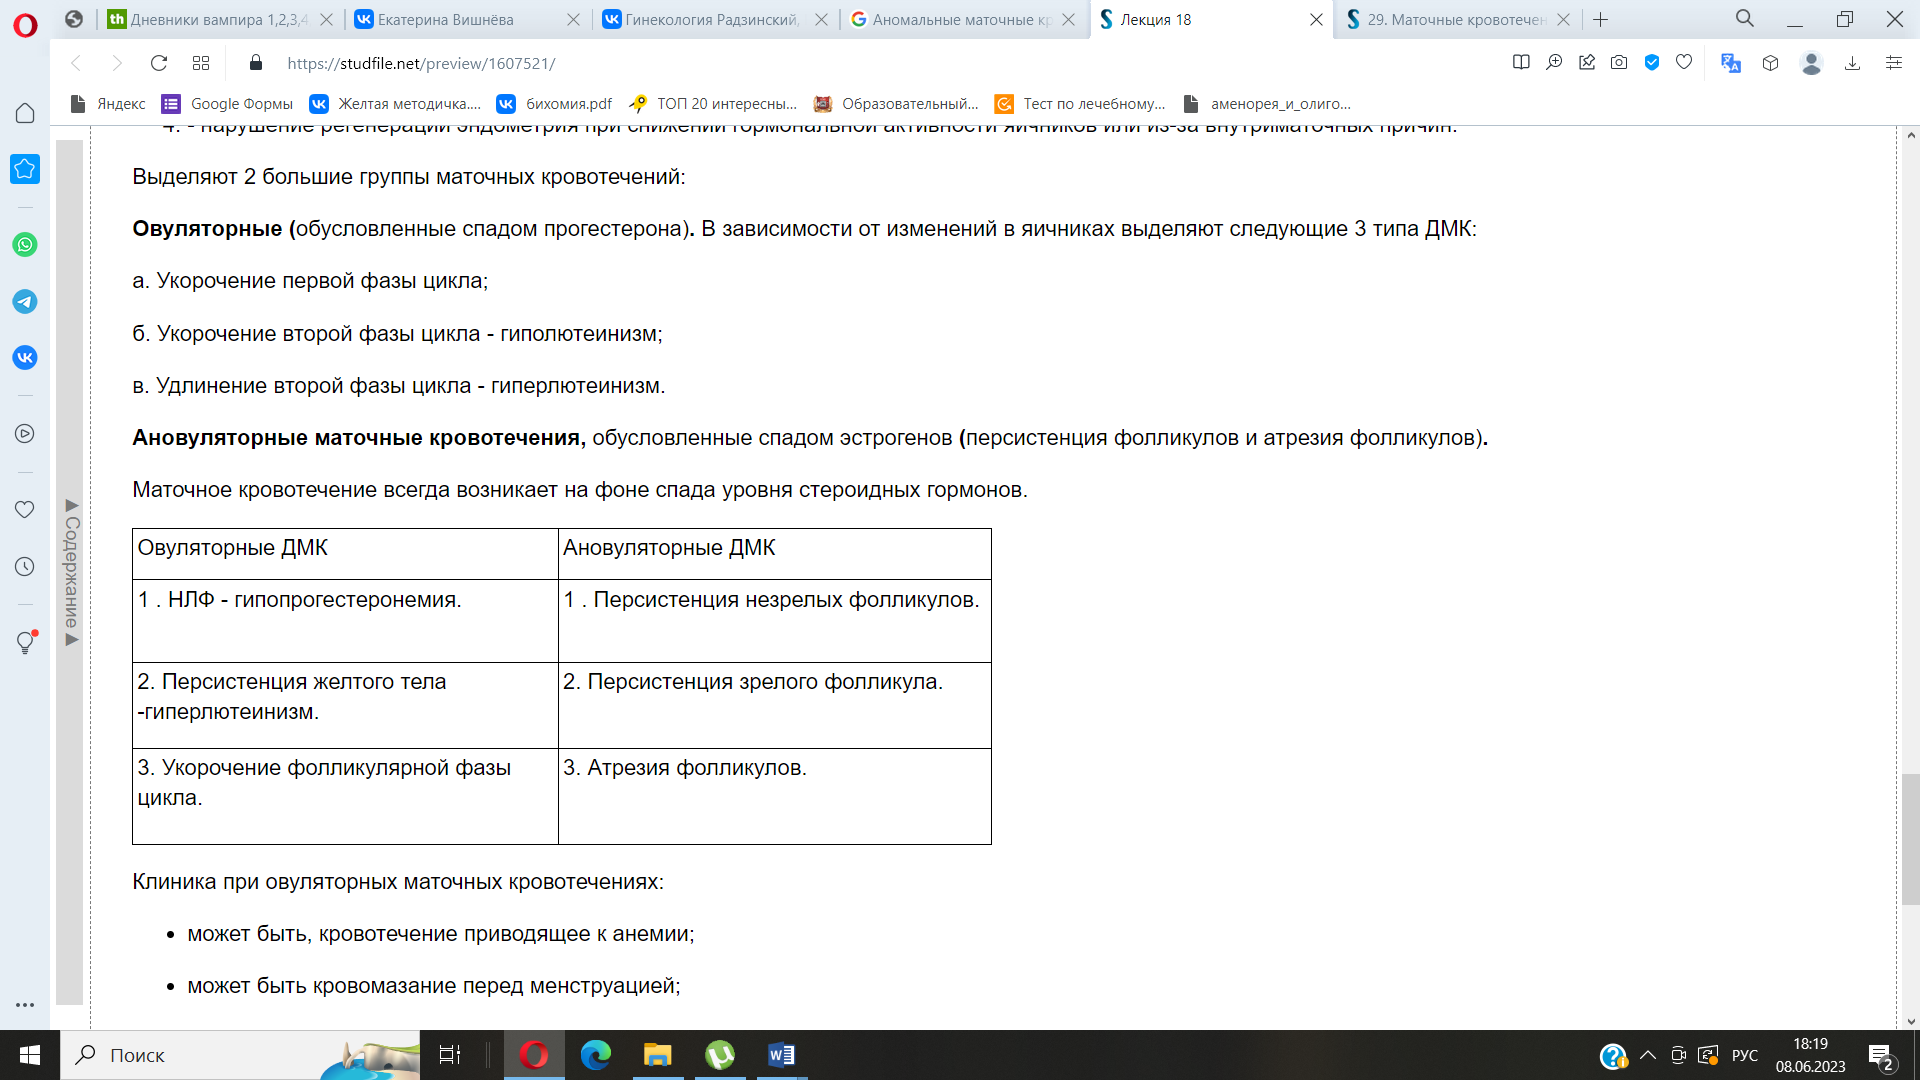The height and width of the screenshot is (1080, 1920).
Task: Click the page vertical scrollbar thumb
Action: pos(1910,838)
